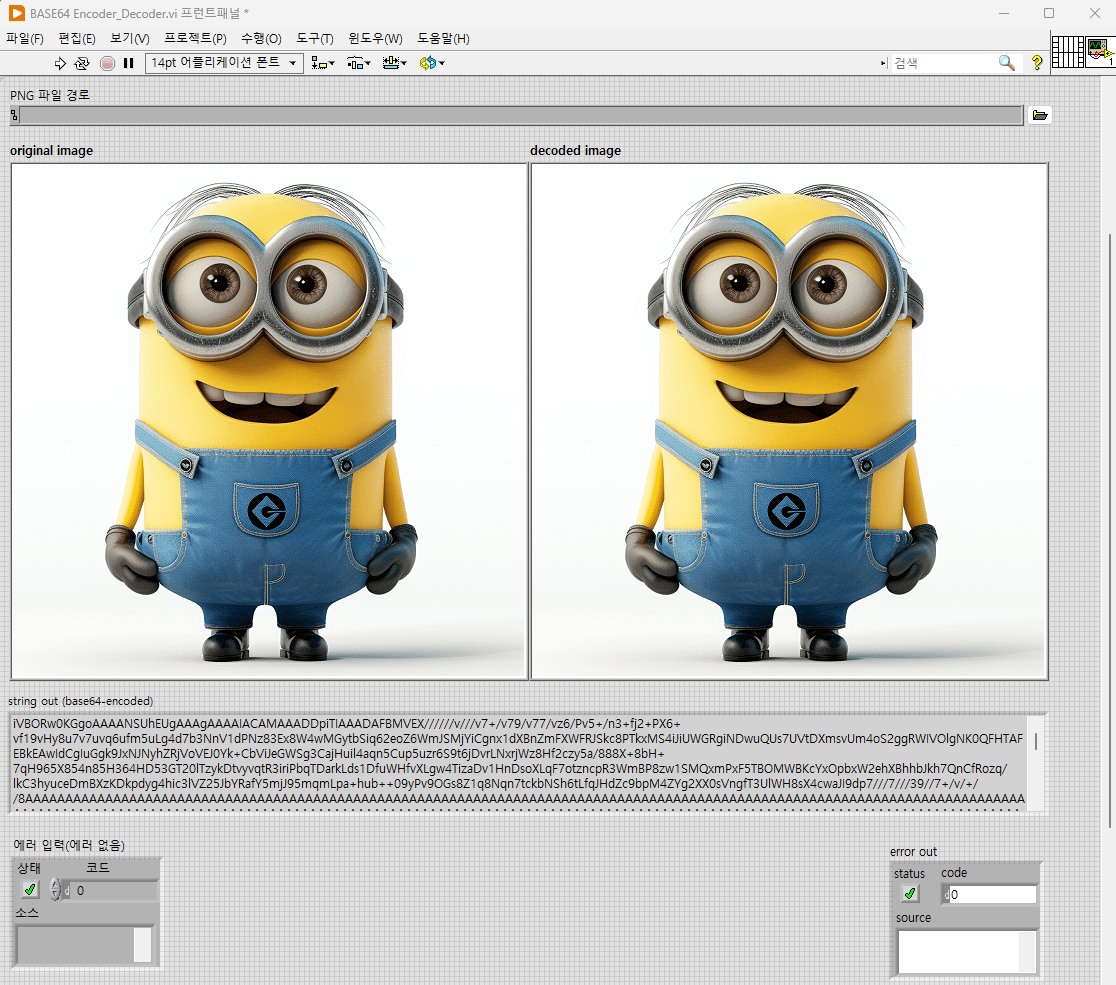Click the browse folder button for PNG path
The height and width of the screenshot is (985, 1116).
(x=1040, y=115)
